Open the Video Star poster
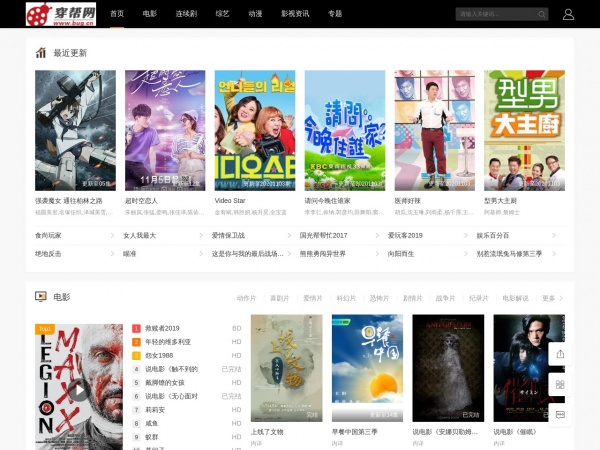600x450 pixels. (255, 130)
